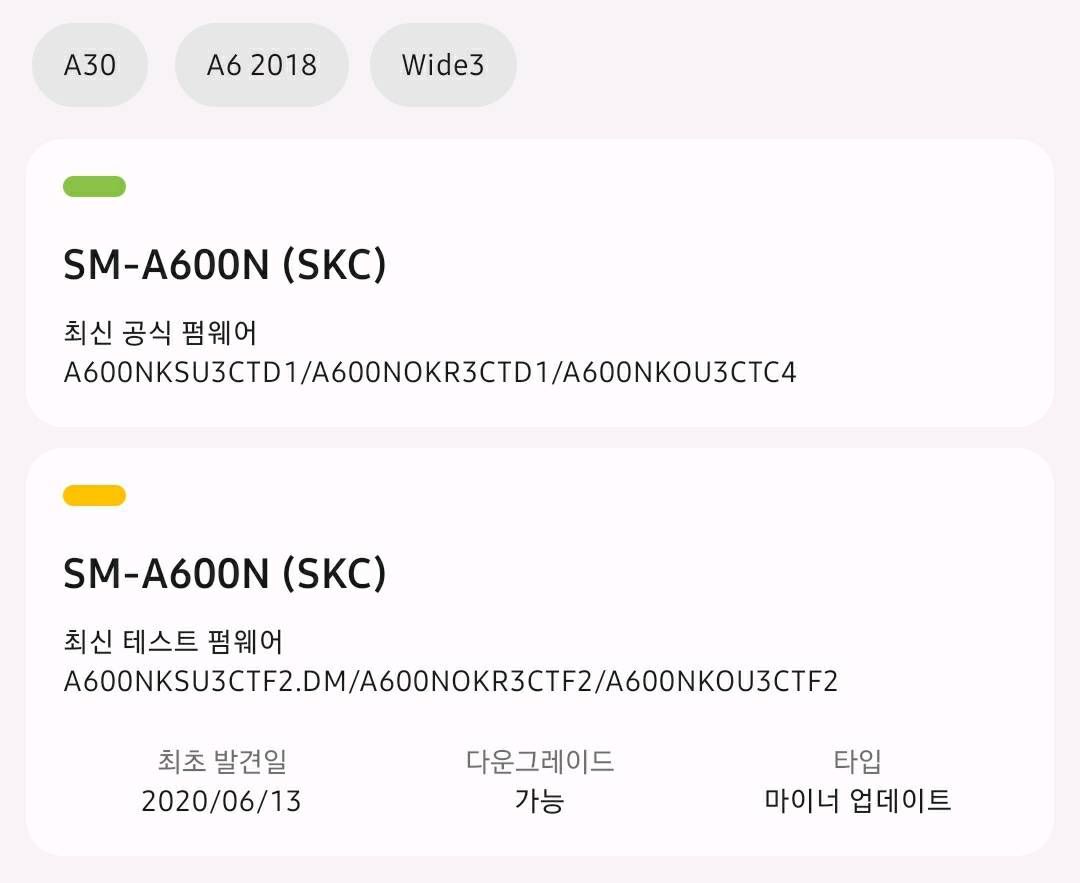Screen dimensions: 1080x883
Task: Click the yellow status badge on second card
Action: coord(94,494)
